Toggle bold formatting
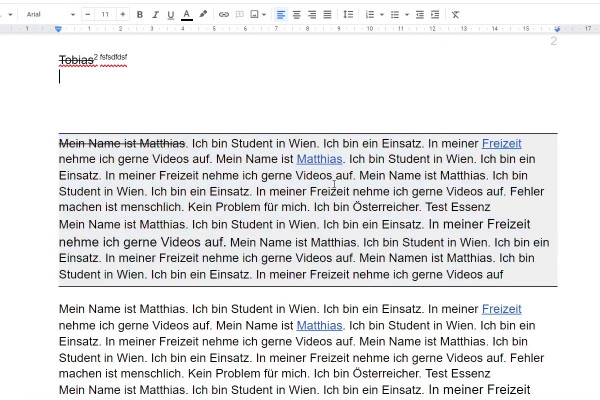Viewport: 600px width, 400px height. (140, 15)
